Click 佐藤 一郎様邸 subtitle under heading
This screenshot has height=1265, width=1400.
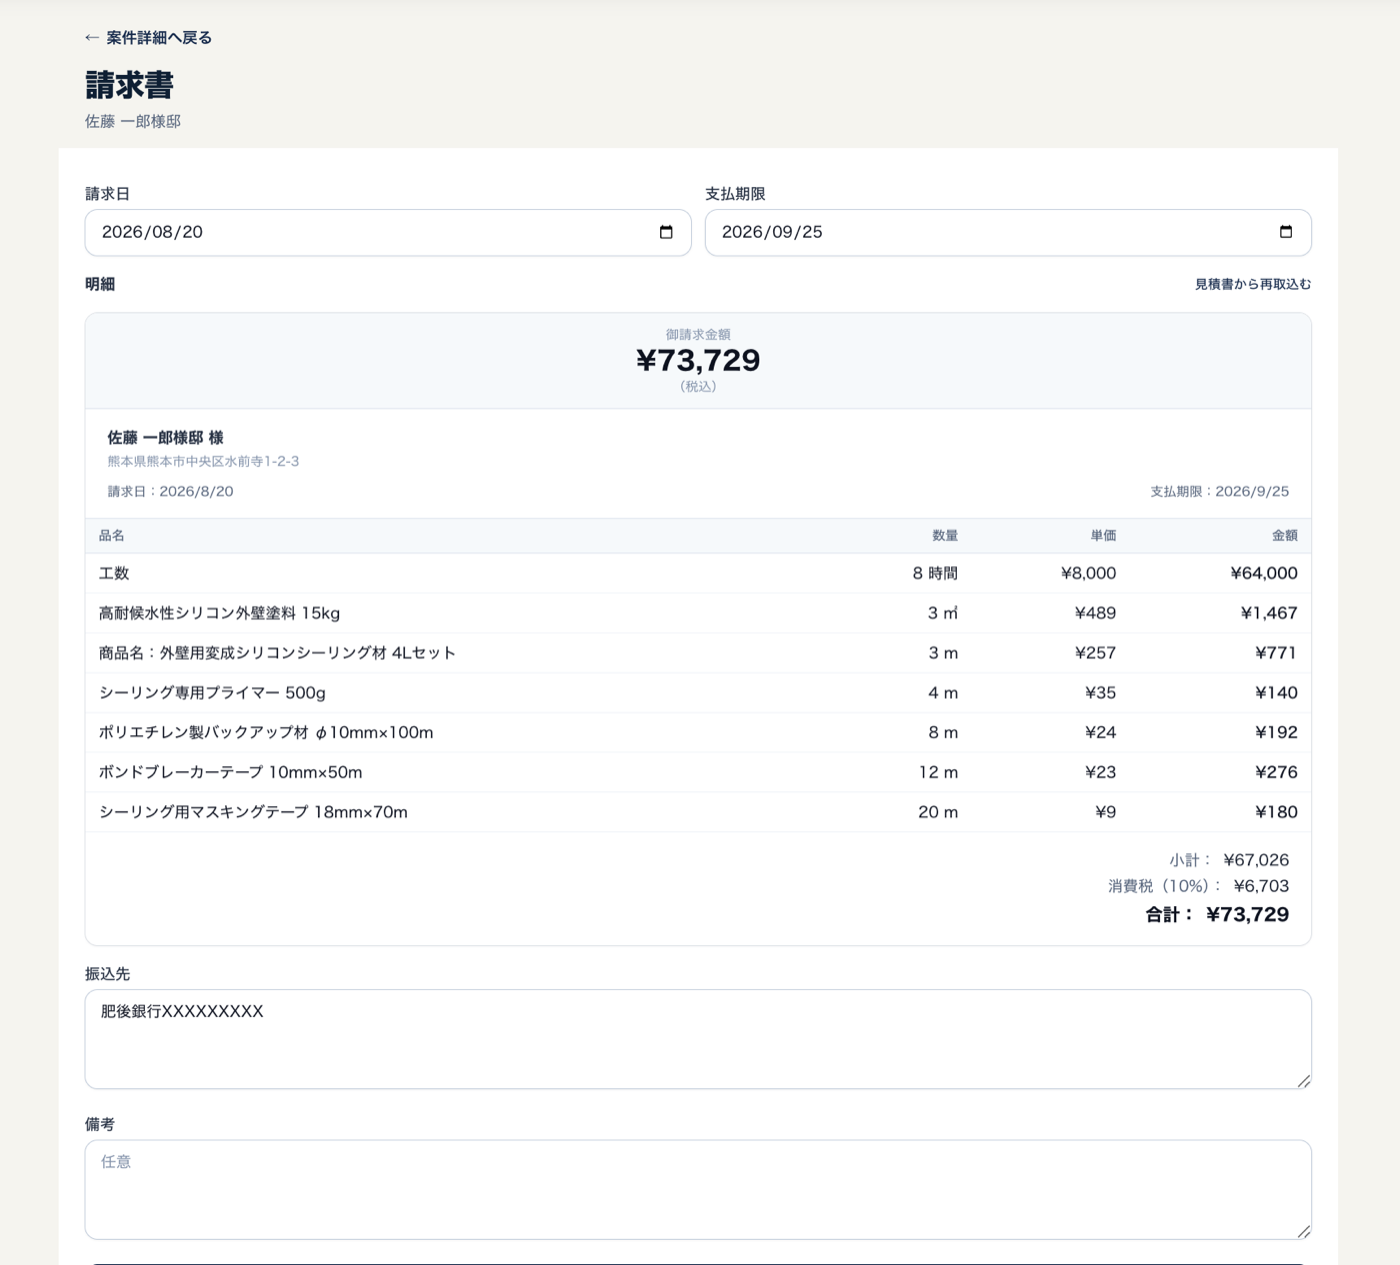(x=133, y=121)
